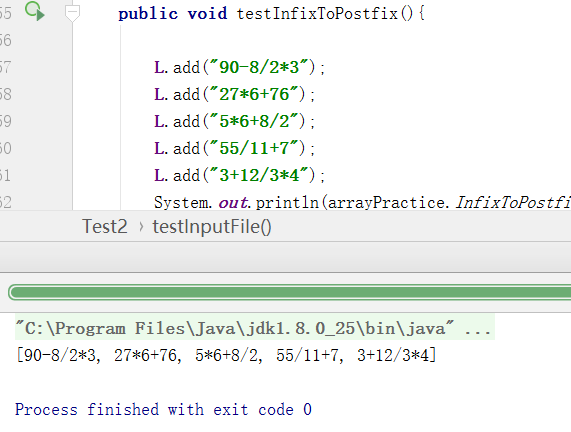Click console output line [90-8/2*3, 27*6+76...]
The width and height of the screenshot is (571, 432).
click(226, 355)
